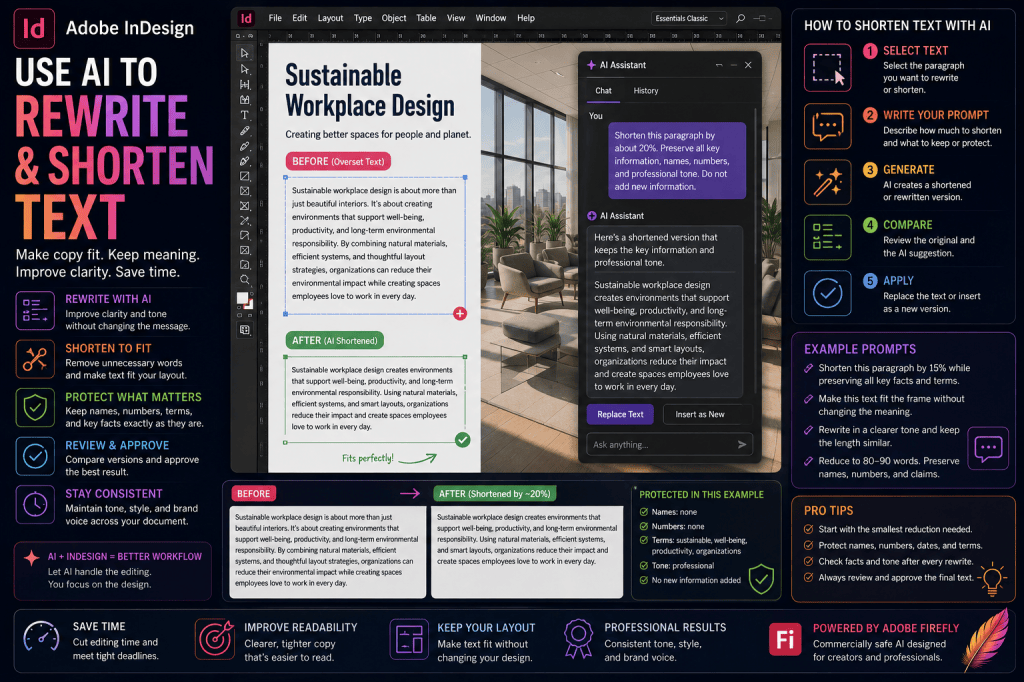Click the Generate magic wand icon
The image size is (1024, 682).
coord(827,182)
